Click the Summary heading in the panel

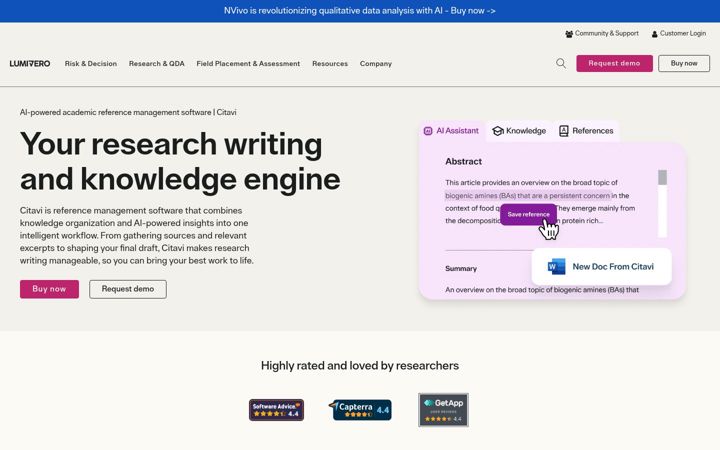click(x=461, y=269)
